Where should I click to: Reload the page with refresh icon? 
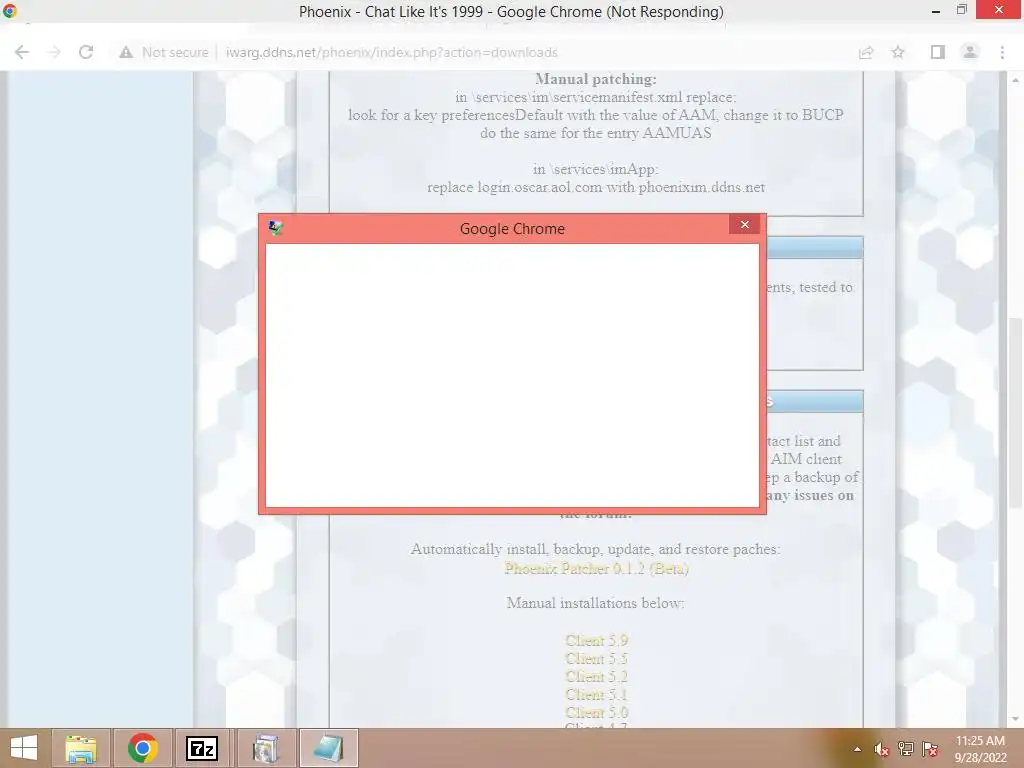tap(86, 52)
